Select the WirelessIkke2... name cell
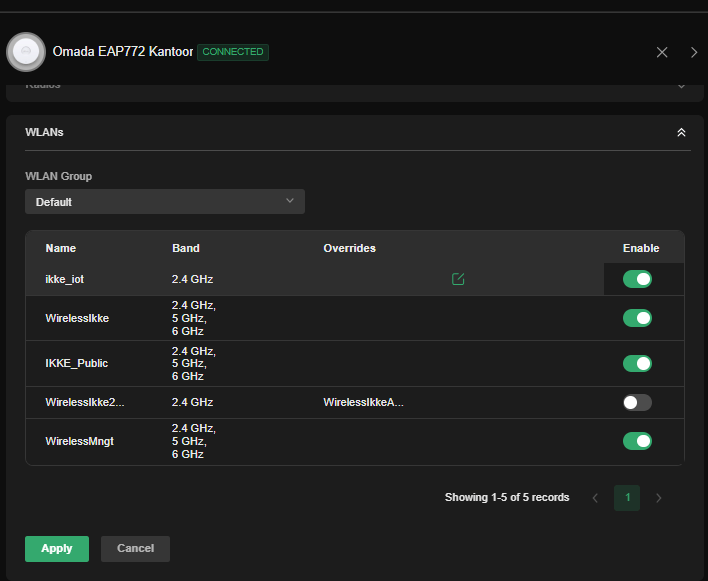708x581 pixels. [85, 402]
